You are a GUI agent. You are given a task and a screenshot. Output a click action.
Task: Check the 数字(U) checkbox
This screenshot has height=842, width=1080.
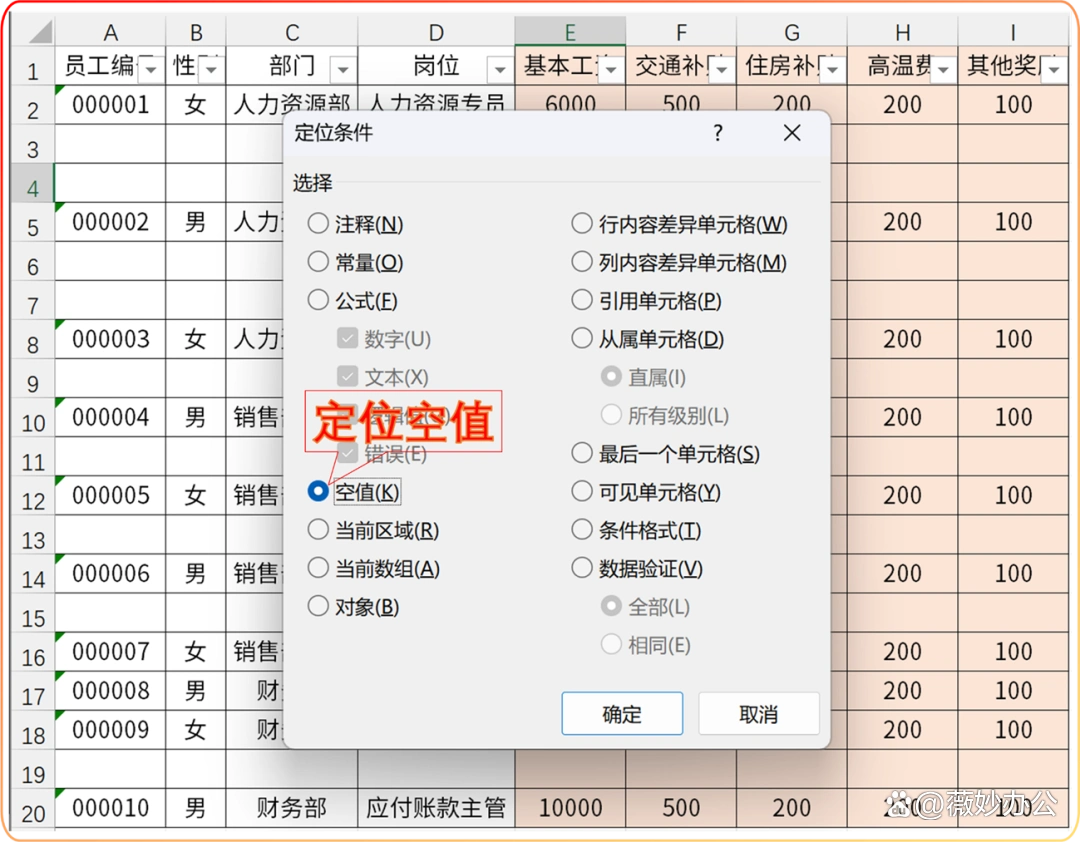pos(347,338)
